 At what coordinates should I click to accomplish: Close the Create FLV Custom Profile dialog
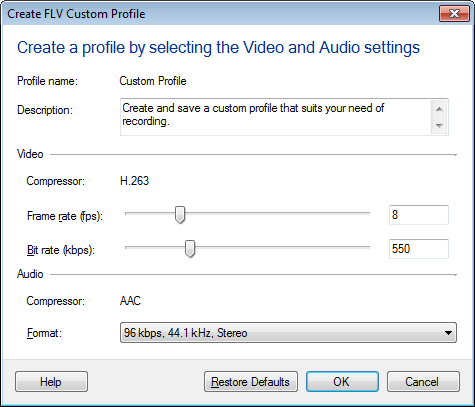click(454, 13)
